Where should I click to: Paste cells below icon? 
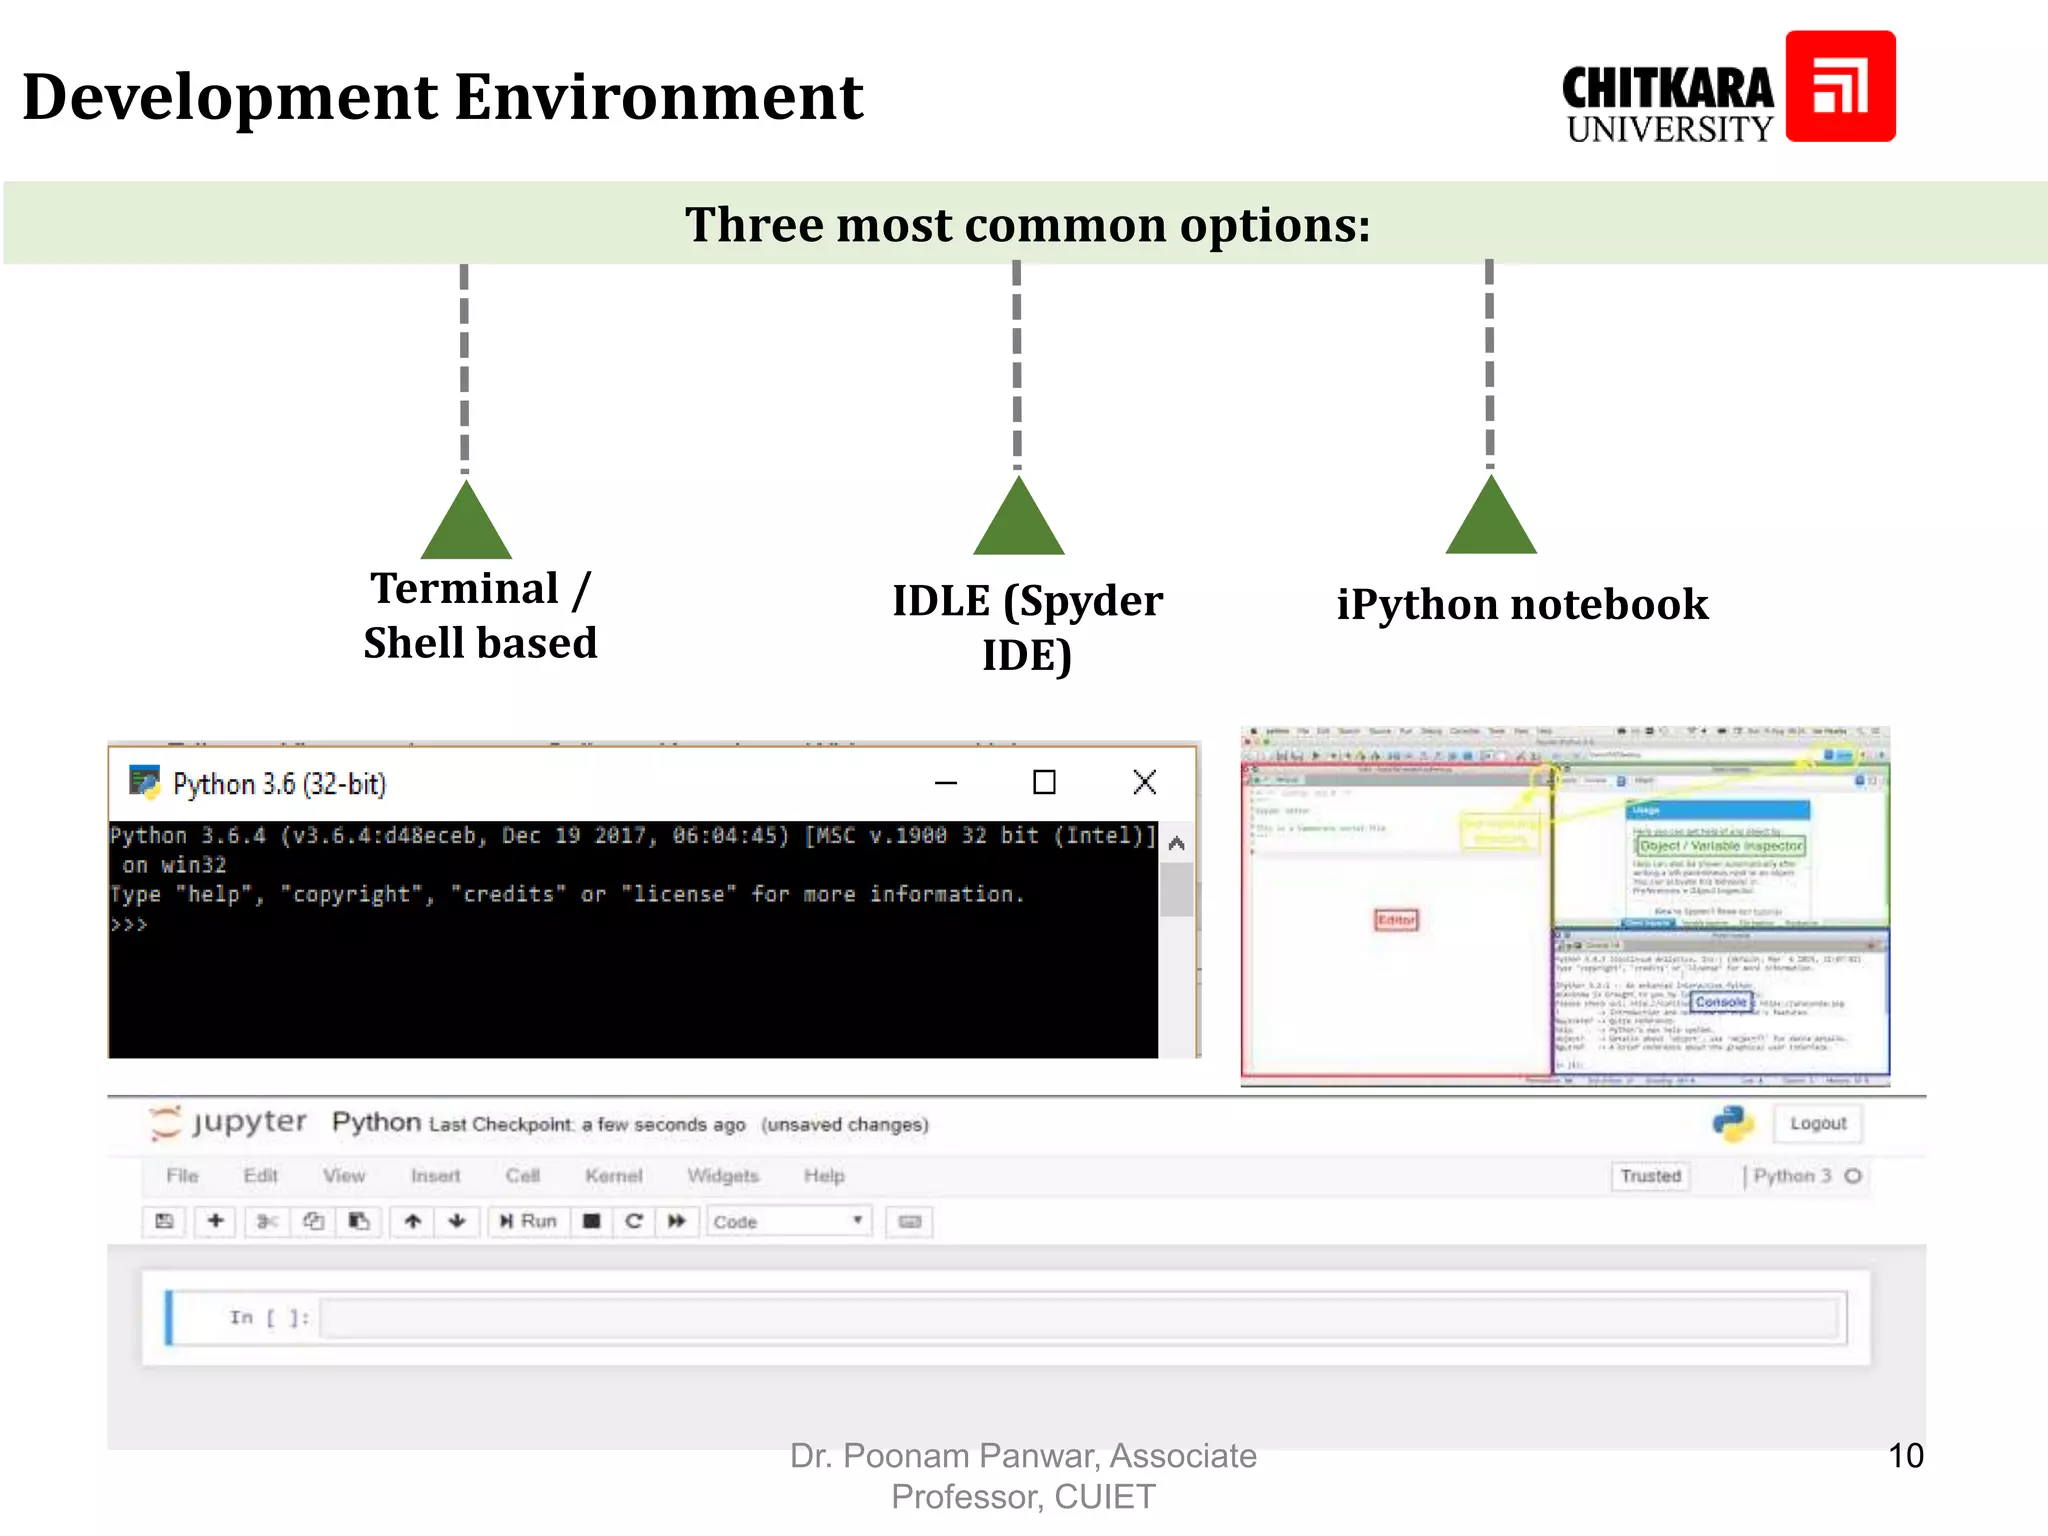pos(359,1221)
